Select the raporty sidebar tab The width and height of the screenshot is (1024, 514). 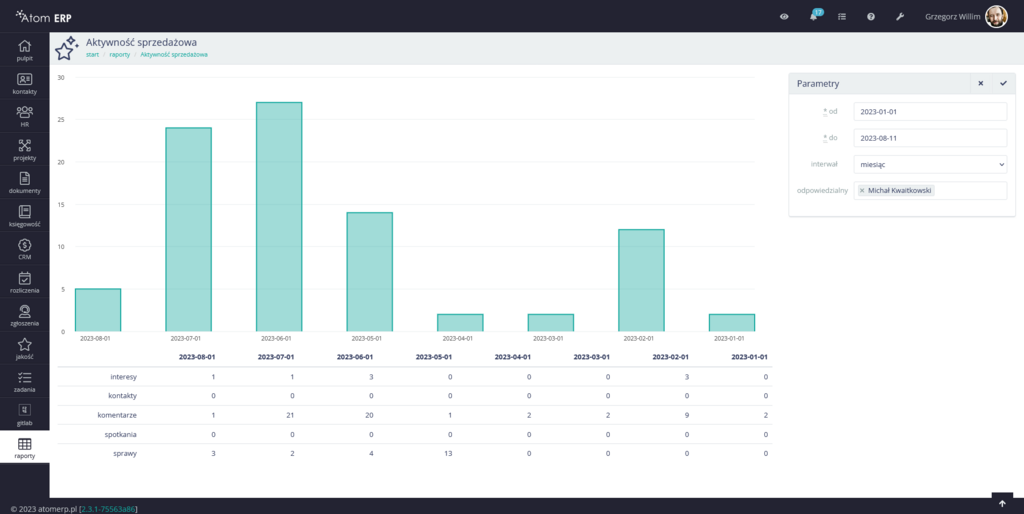tap(24, 447)
